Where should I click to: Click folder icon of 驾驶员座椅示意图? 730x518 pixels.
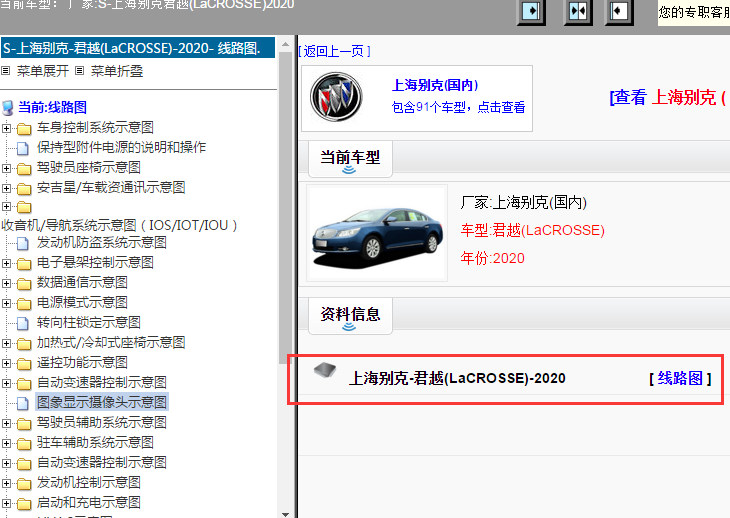[x=24, y=168]
